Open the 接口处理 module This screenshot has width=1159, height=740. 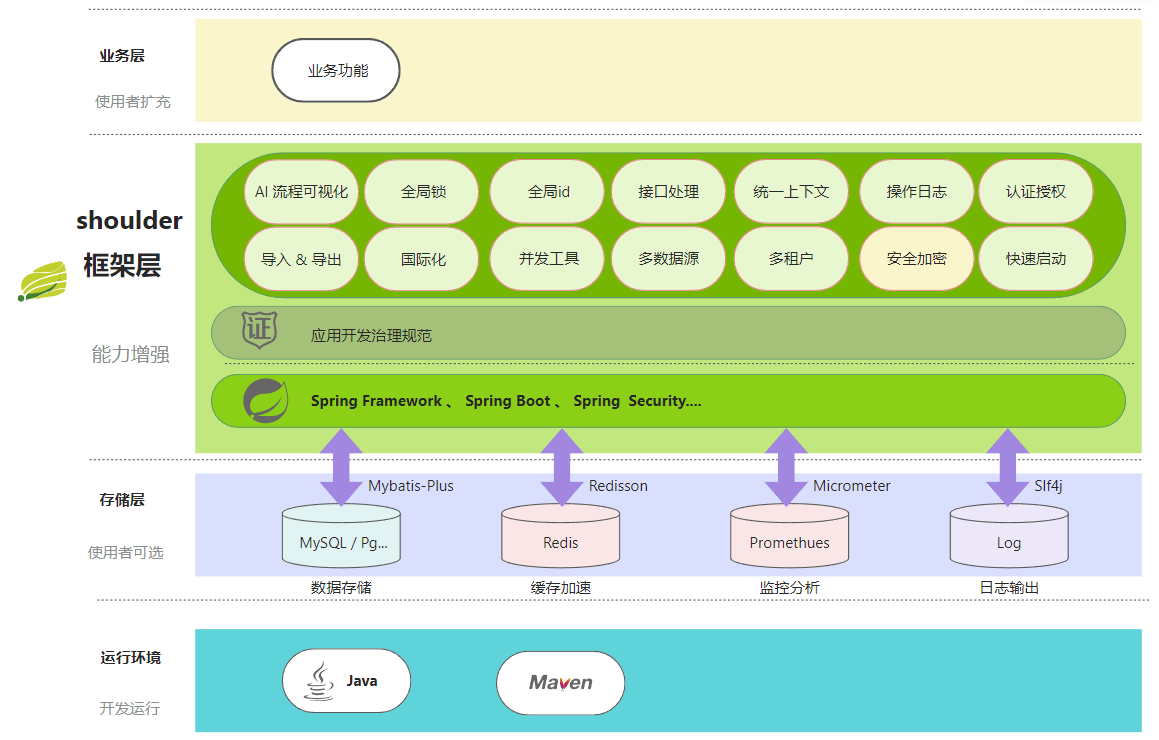669,191
